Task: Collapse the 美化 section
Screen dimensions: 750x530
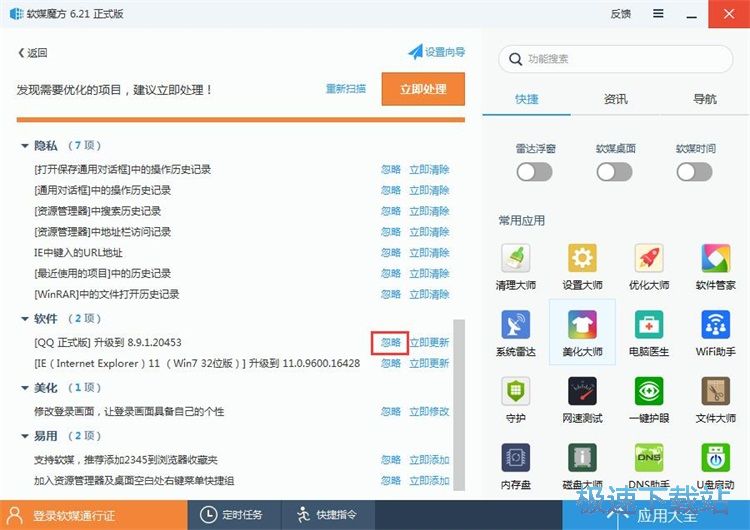Action: point(25,387)
